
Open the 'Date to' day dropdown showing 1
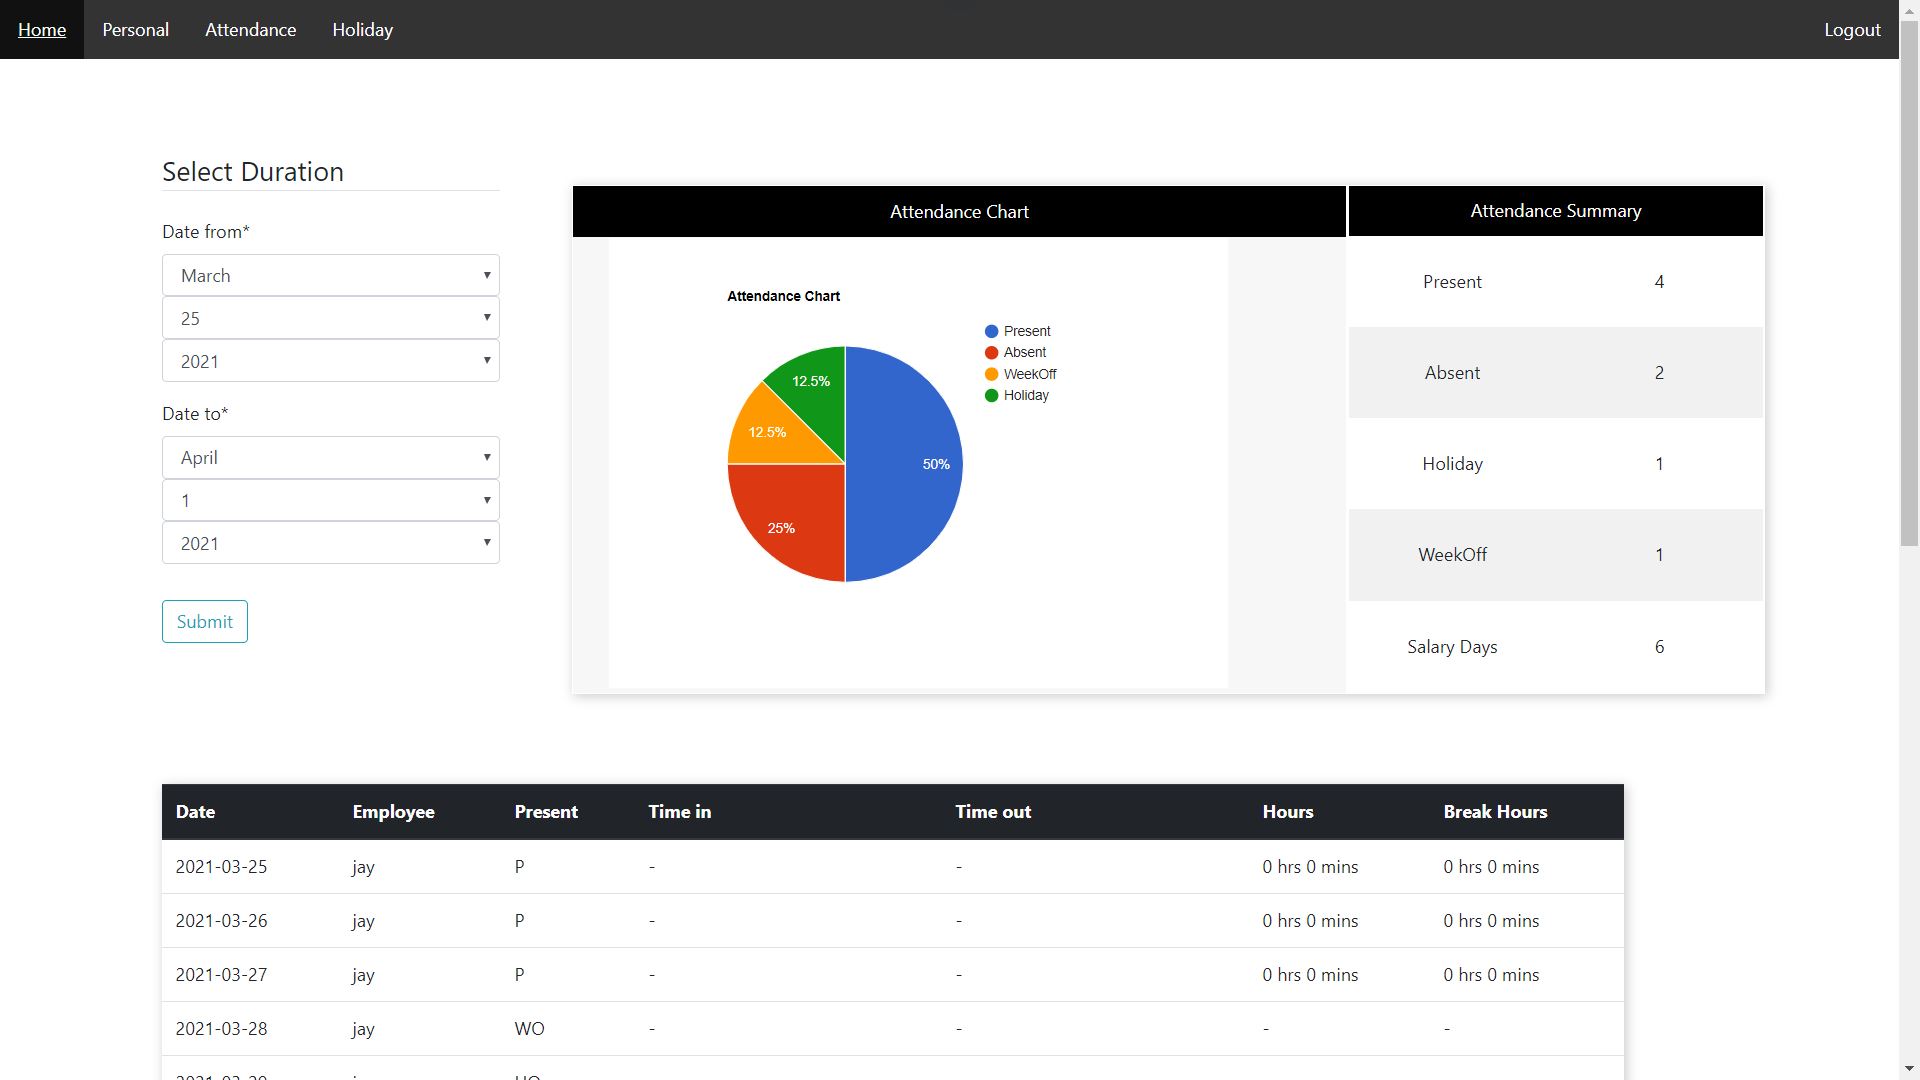(x=330, y=500)
